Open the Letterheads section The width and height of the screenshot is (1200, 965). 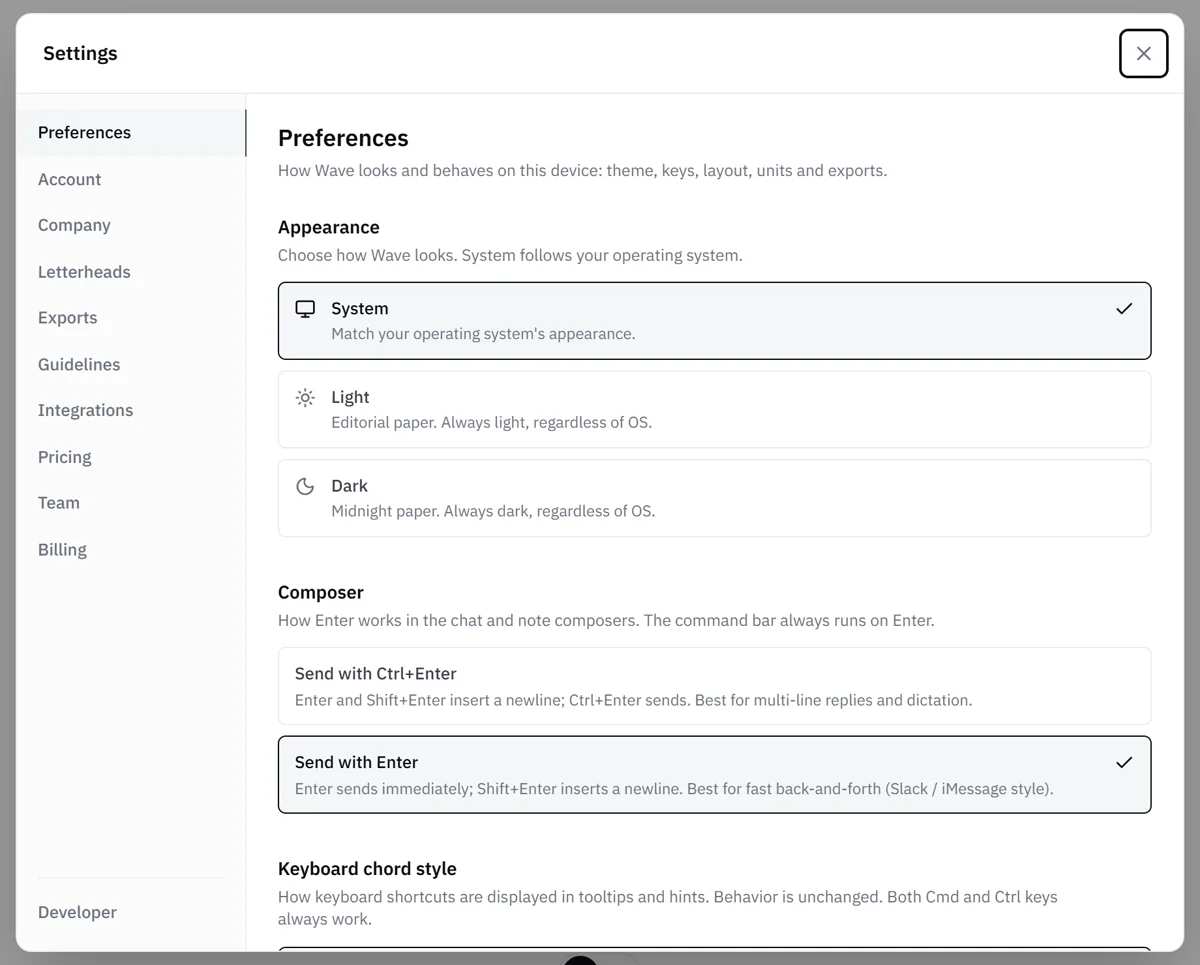pyautogui.click(x=131, y=272)
